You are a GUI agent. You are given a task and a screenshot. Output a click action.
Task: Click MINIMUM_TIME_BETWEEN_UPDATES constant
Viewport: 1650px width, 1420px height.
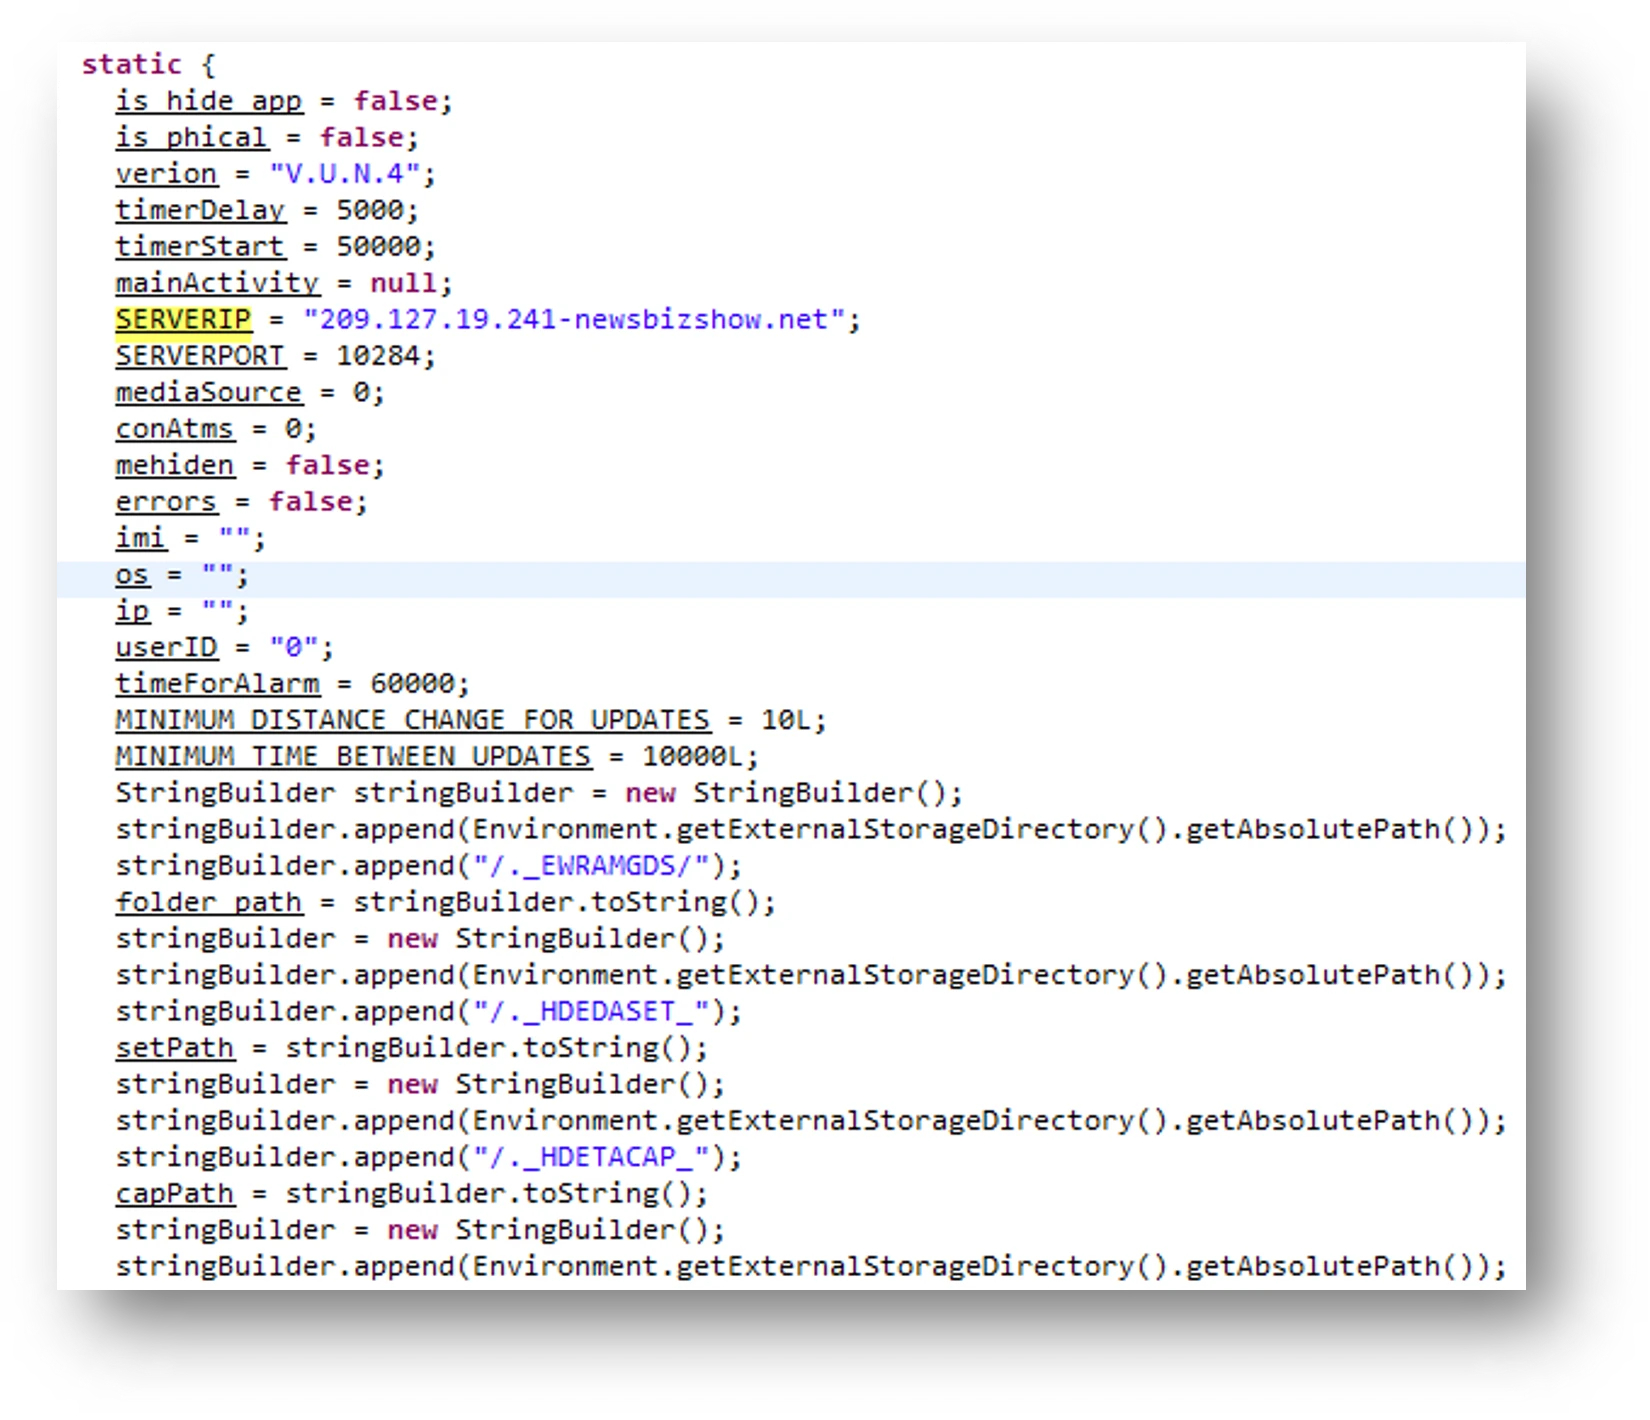coord(353,757)
